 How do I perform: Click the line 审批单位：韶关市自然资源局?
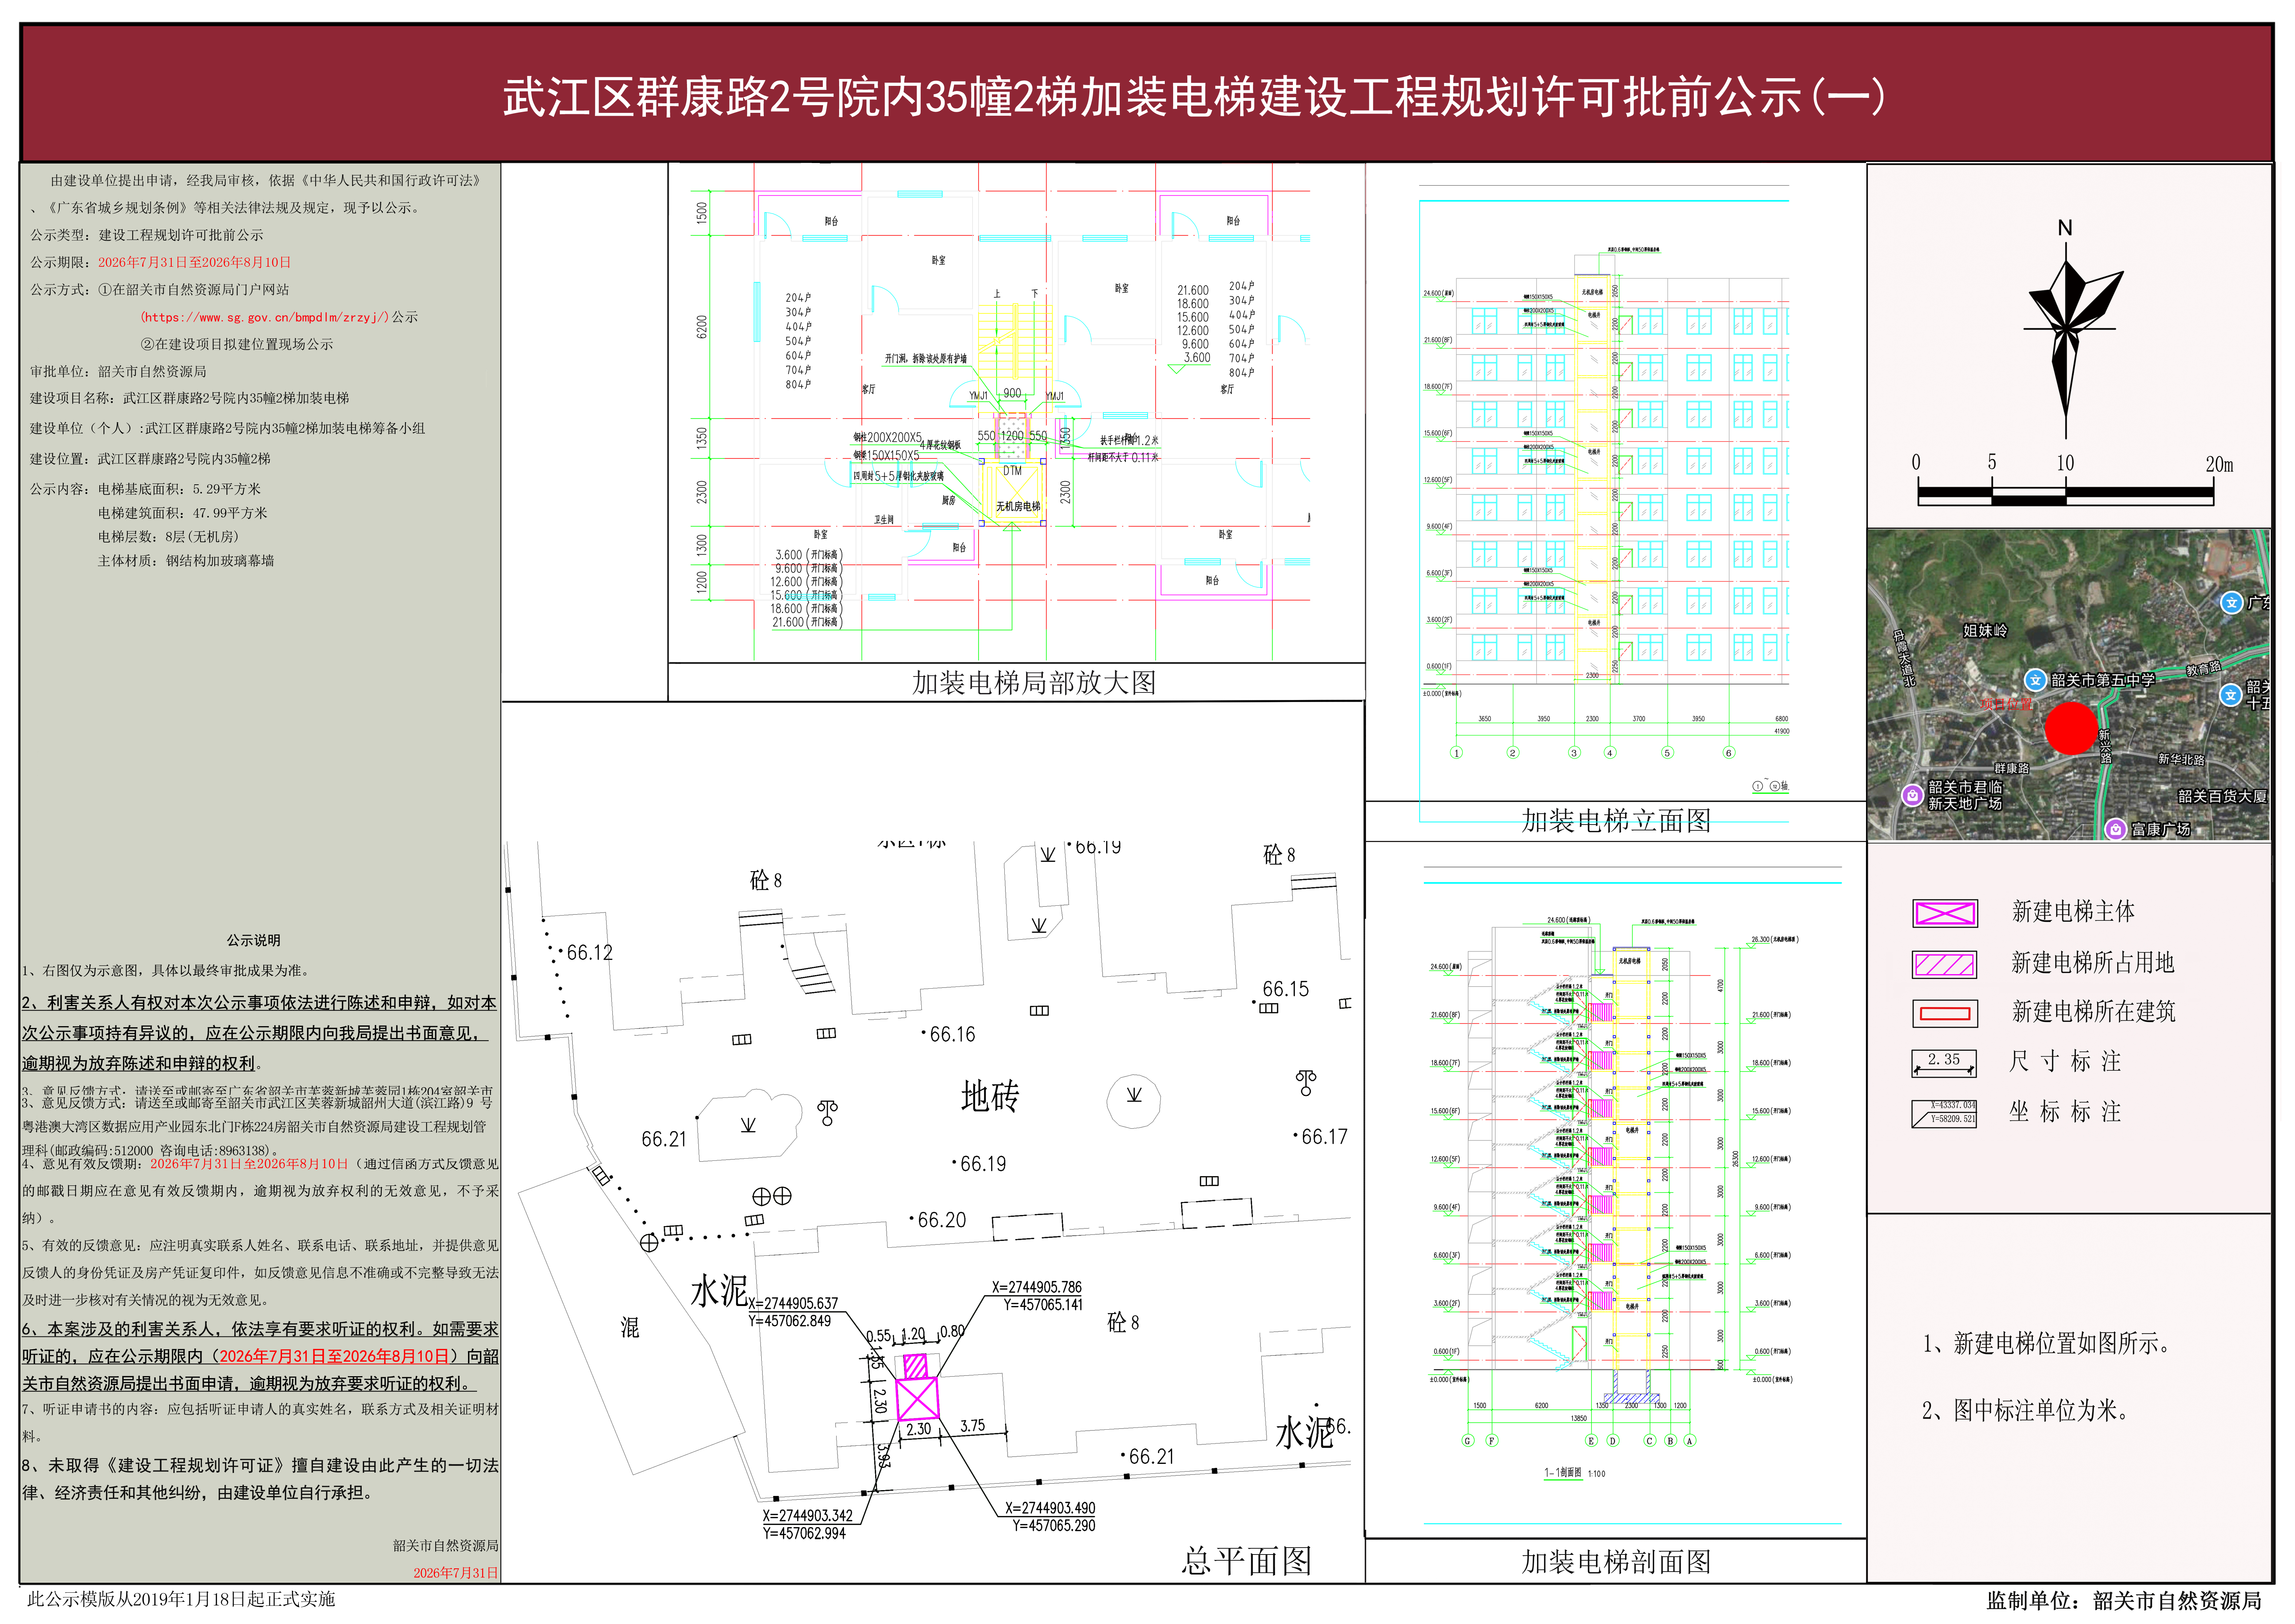(x=118, y=371)
